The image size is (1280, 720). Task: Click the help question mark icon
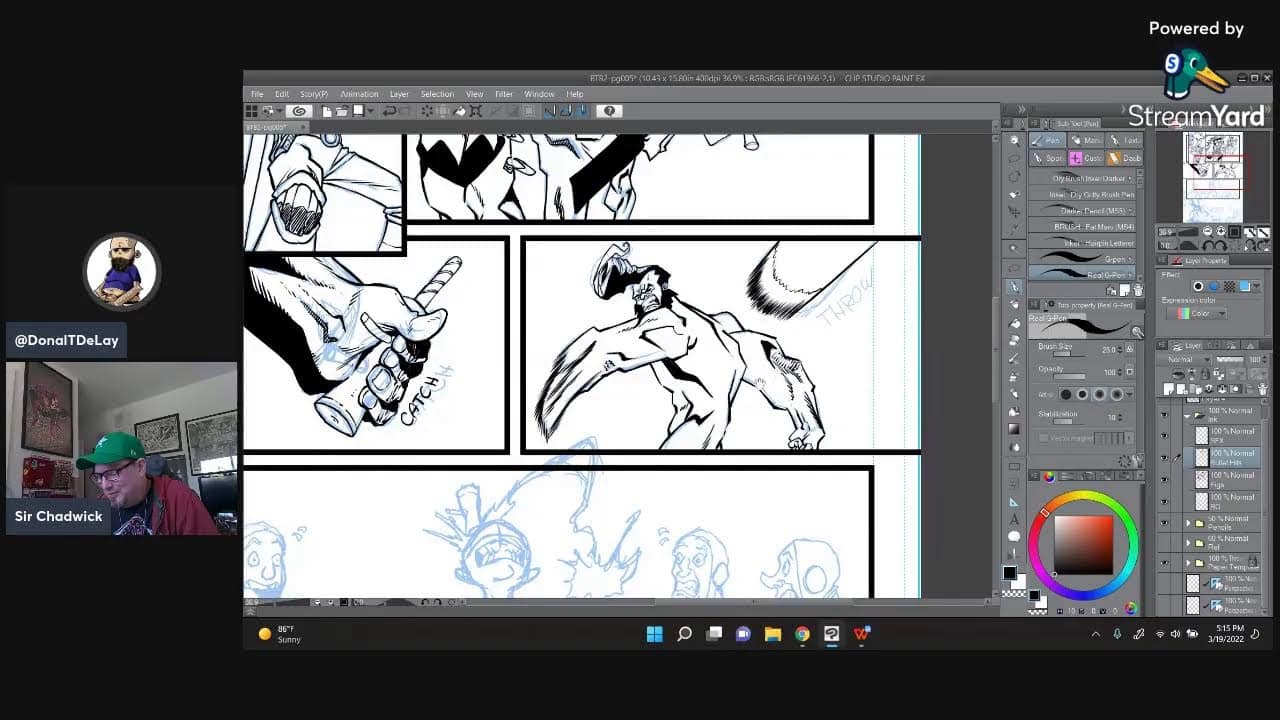pos(610,111)
